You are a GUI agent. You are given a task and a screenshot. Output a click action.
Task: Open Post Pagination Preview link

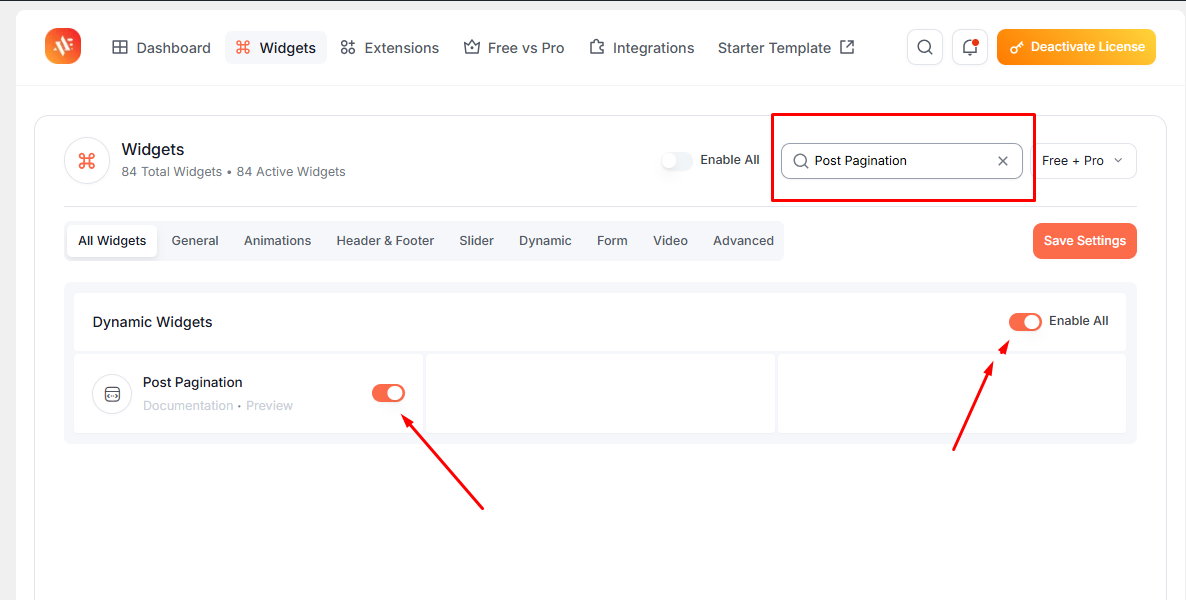[x=269, y=406]
